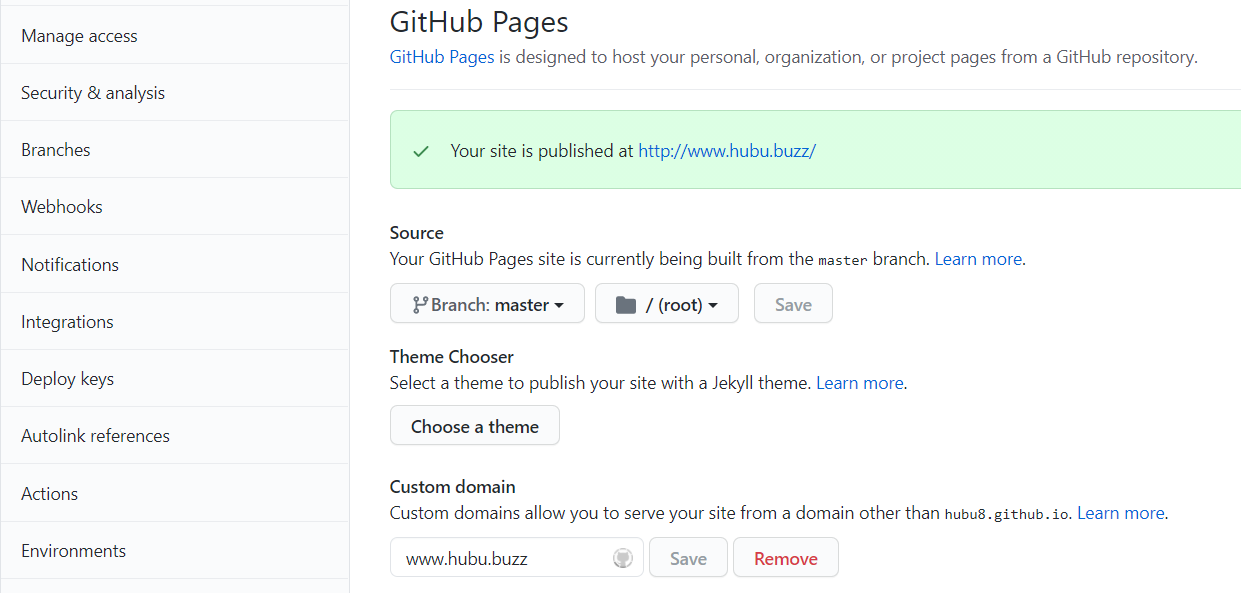This screenshot has height=593, width=1241.
Task: Click the green checkmark published icon
Action: pyautogui.click(x=421, y=151)
